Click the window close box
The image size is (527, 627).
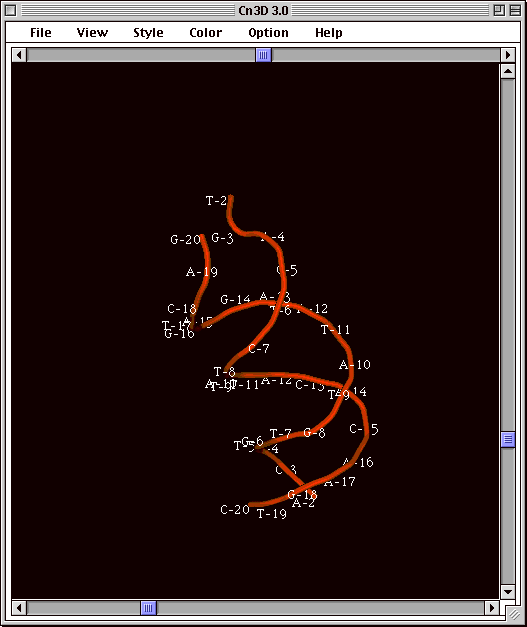[11, 10]
